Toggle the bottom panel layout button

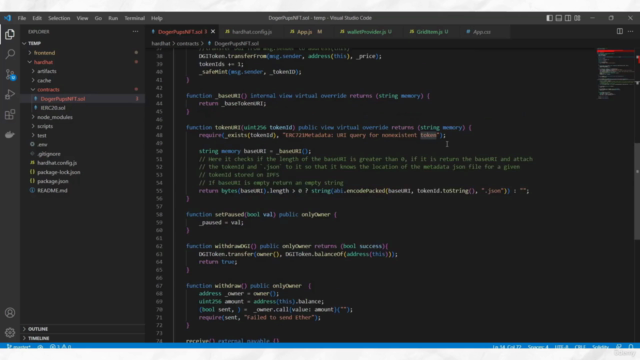coord(558,18)
